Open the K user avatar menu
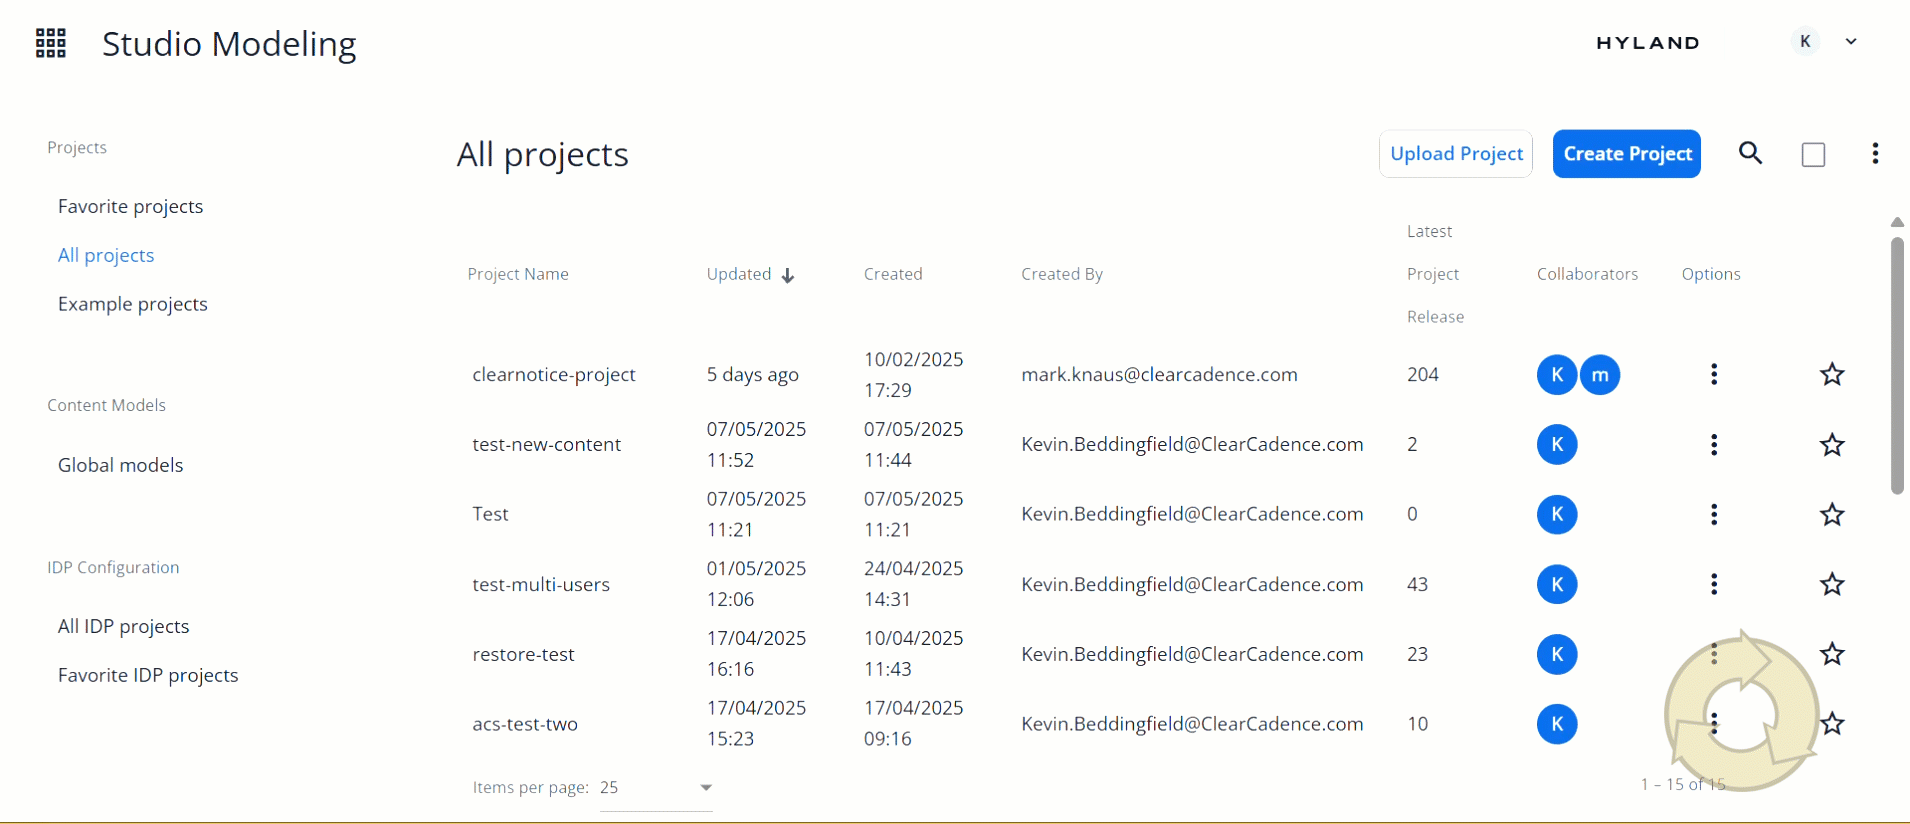Image resolution: width=1910 pixels, height=824 pixels. 1805,42
